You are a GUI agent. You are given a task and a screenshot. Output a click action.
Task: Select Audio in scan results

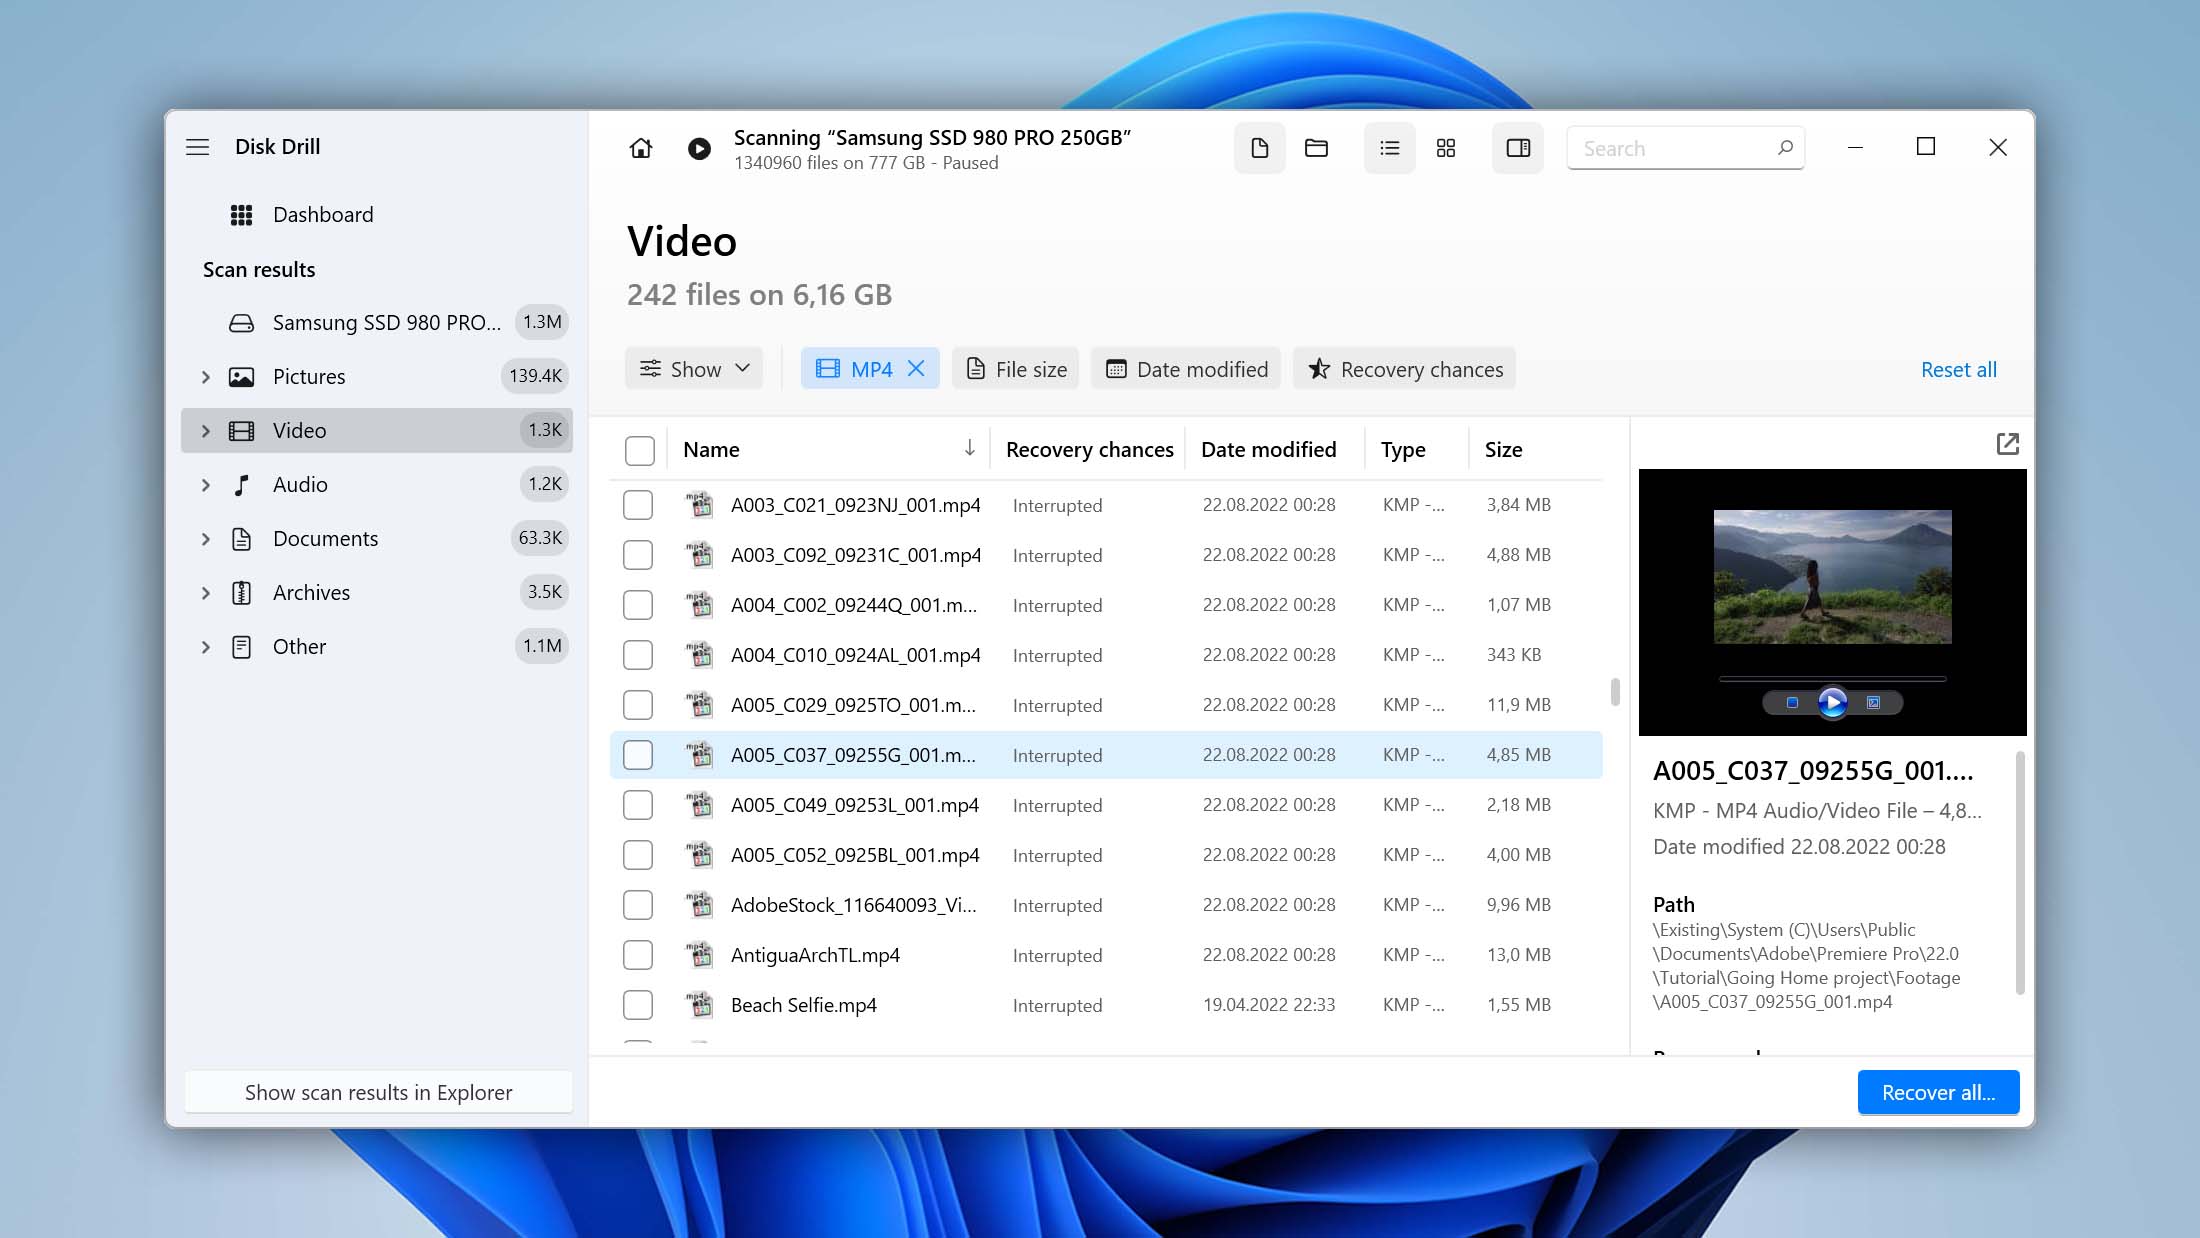pyautogui.click(x=377, y=485)
